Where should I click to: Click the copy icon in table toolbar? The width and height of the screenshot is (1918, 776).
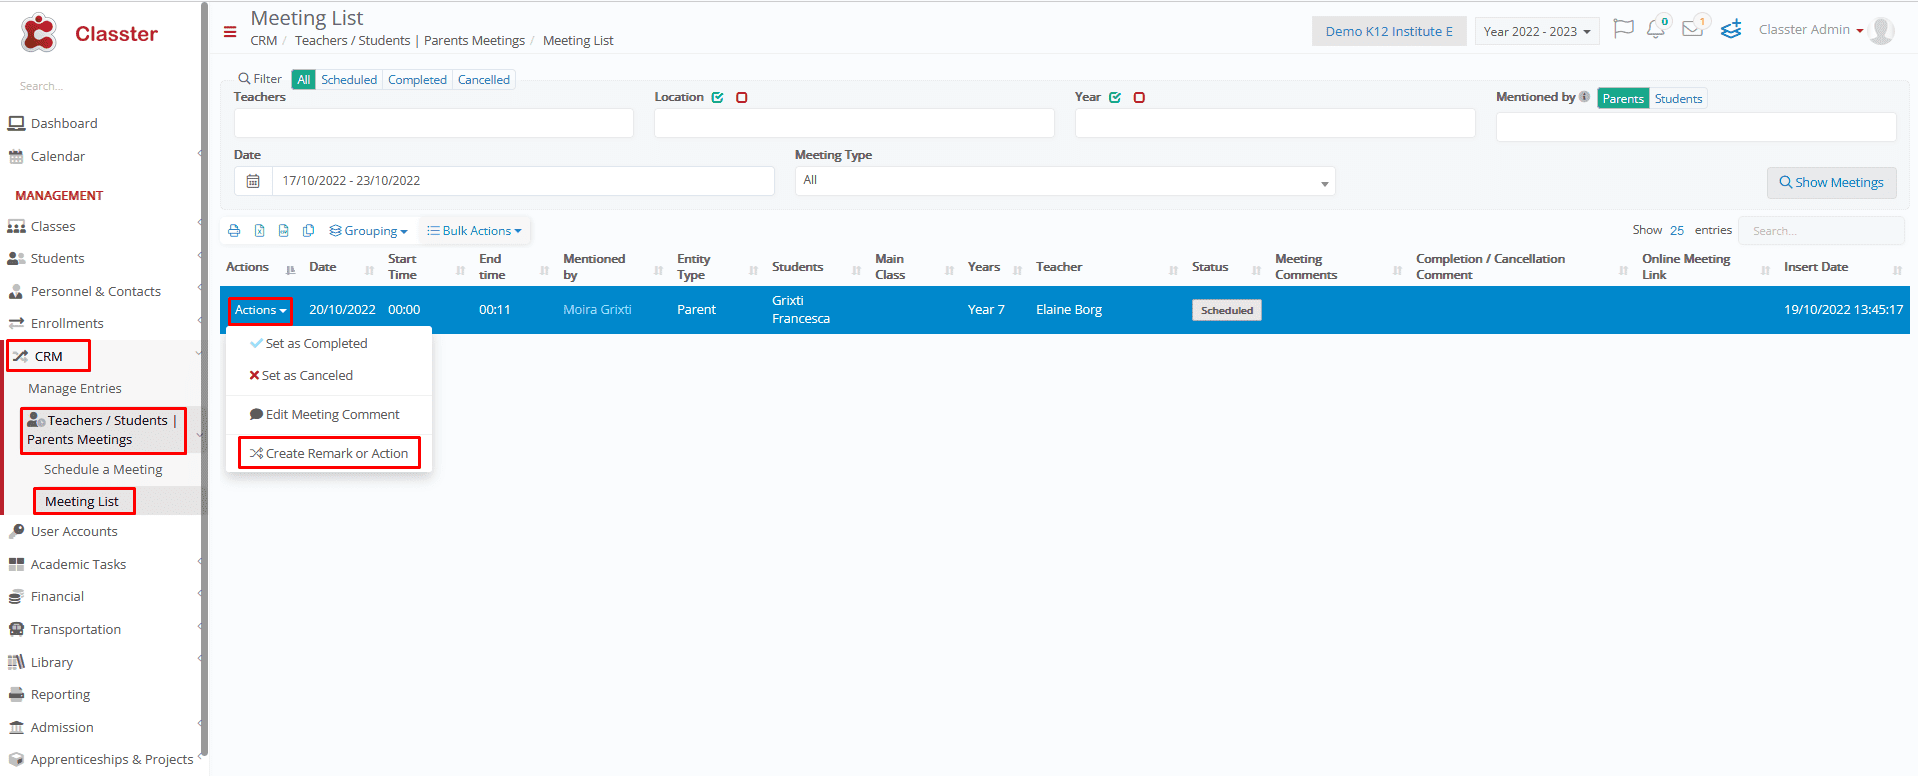point(308,231)
